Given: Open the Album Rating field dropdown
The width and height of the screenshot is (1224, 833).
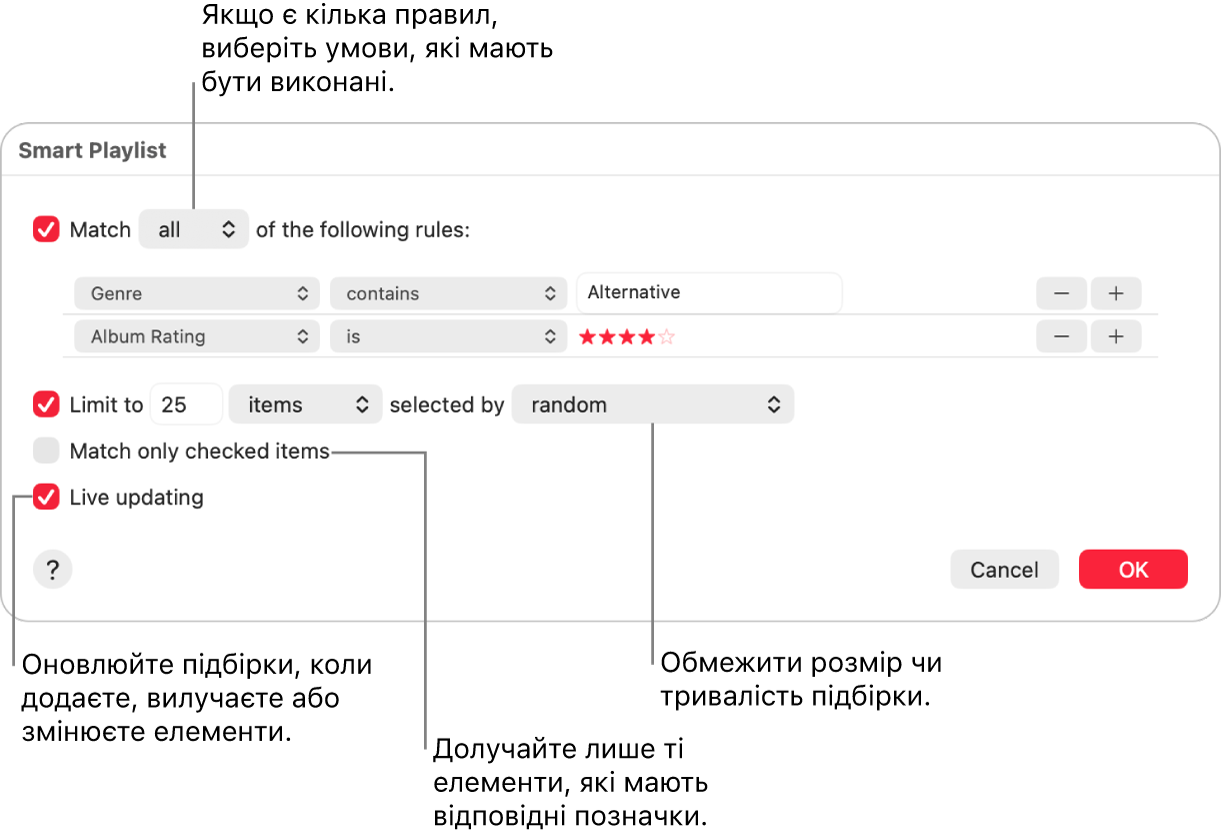Looking at the screenshot, I should [197, 337].
